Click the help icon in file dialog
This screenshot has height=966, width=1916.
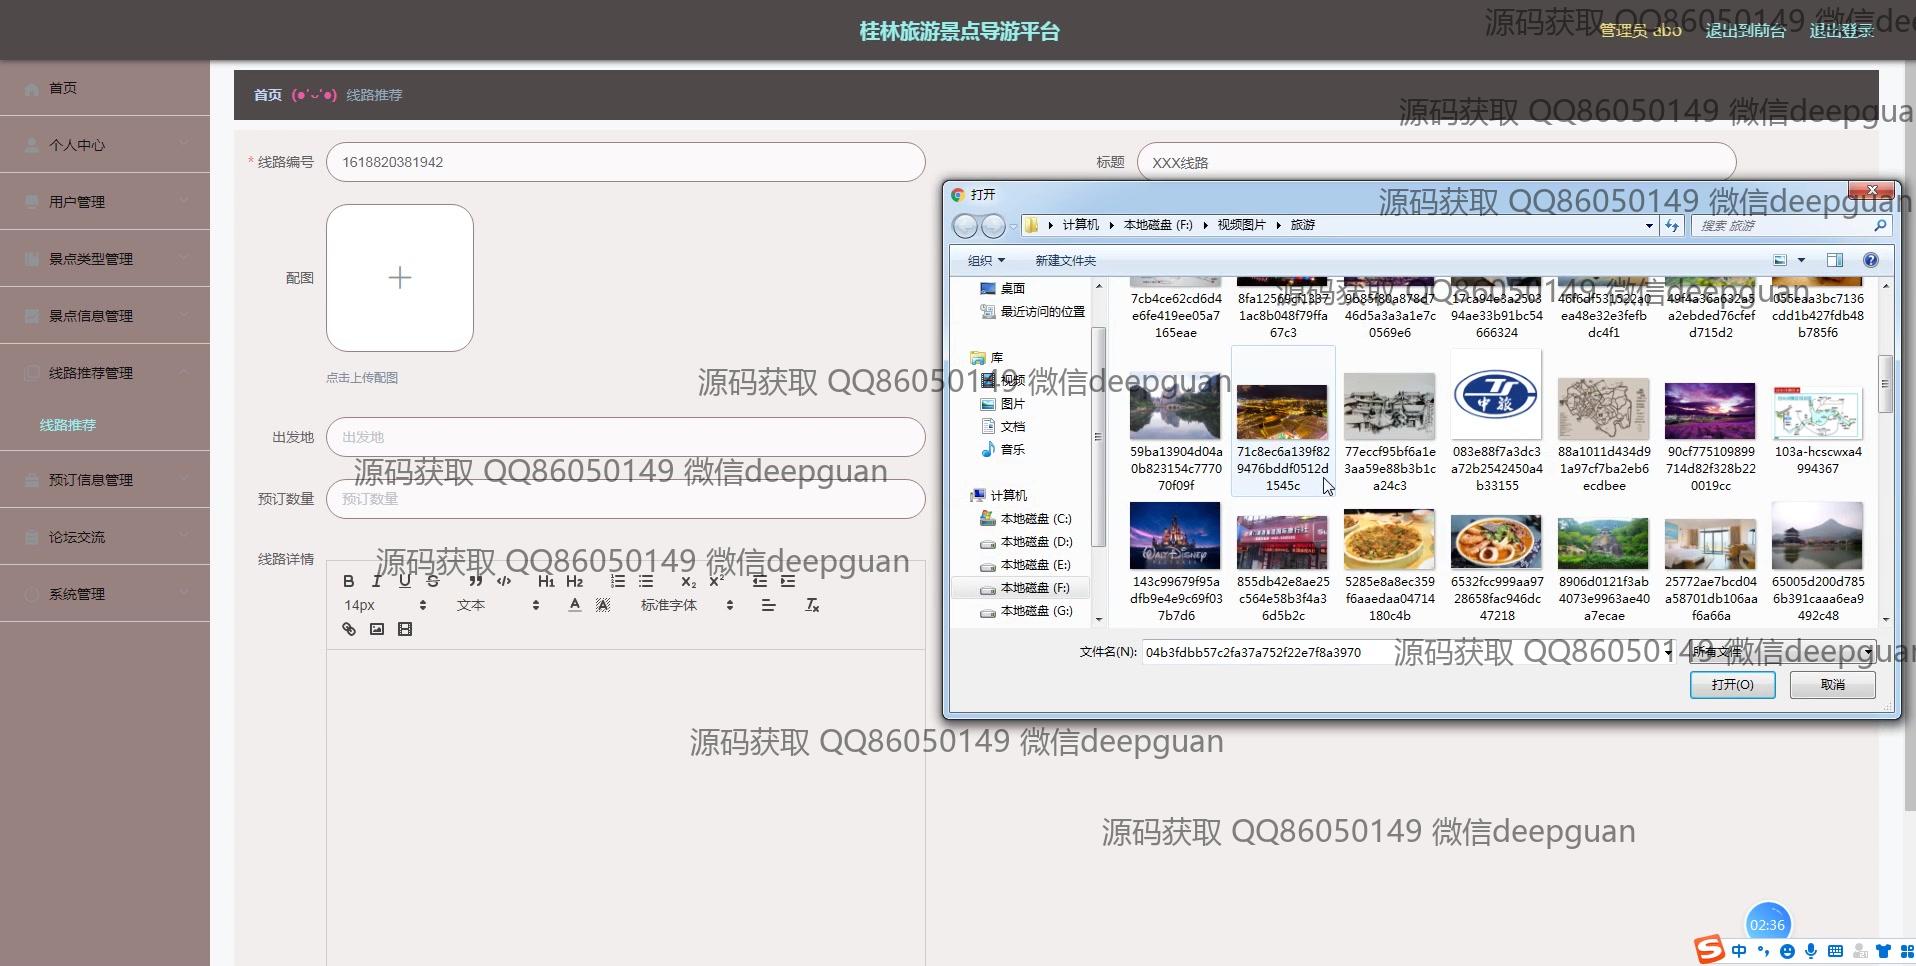(1870, 260)
